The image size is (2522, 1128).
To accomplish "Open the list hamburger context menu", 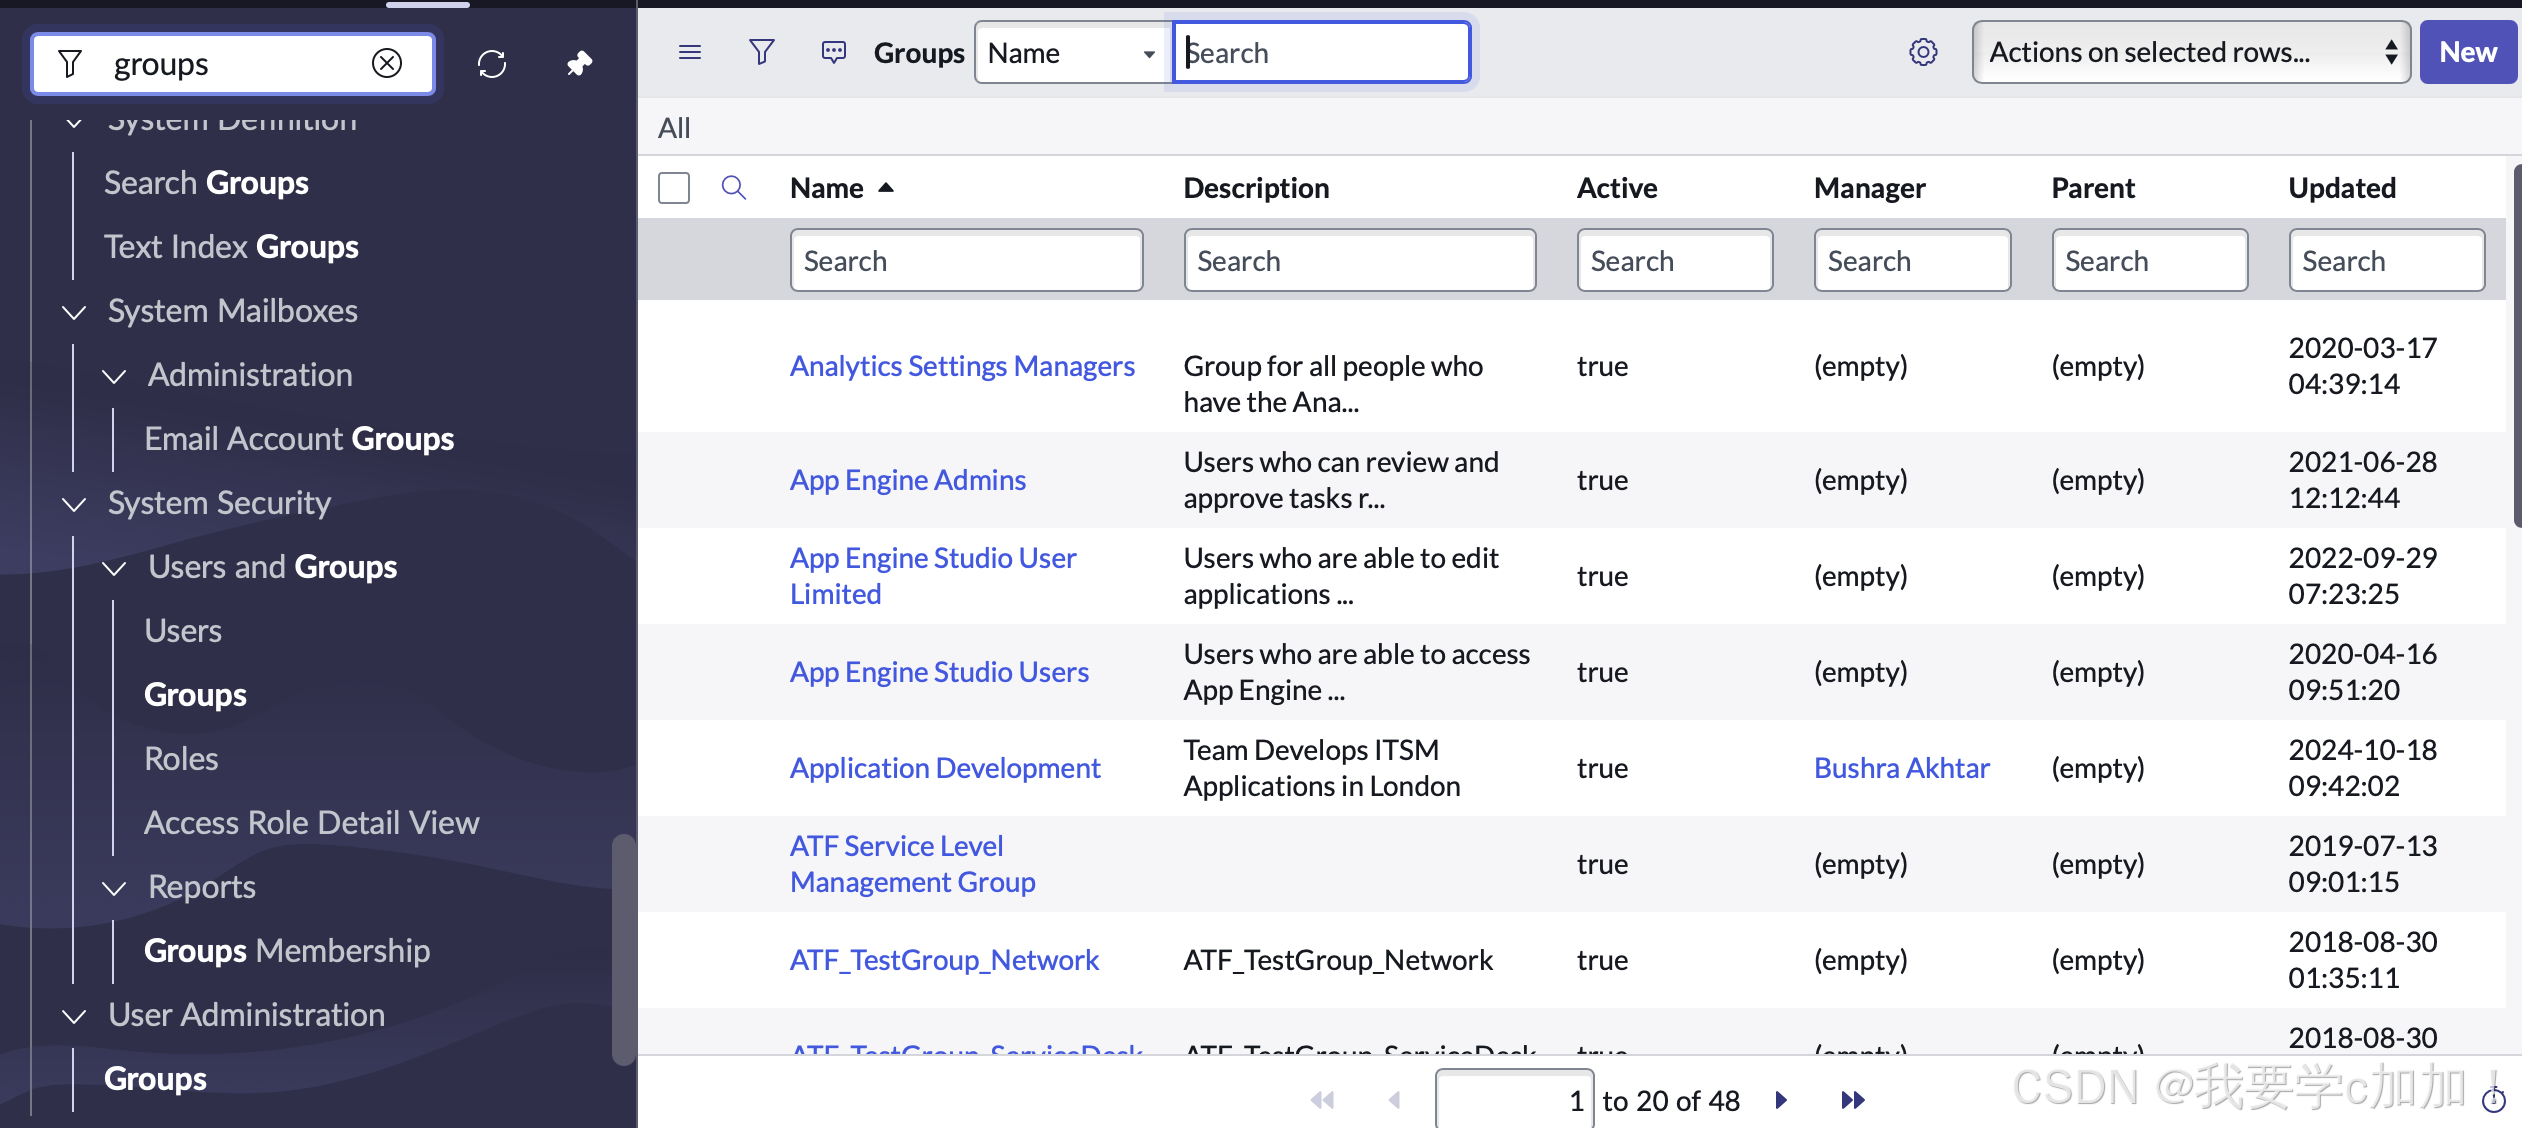I will pyautogui.click(x=690, y=52).
